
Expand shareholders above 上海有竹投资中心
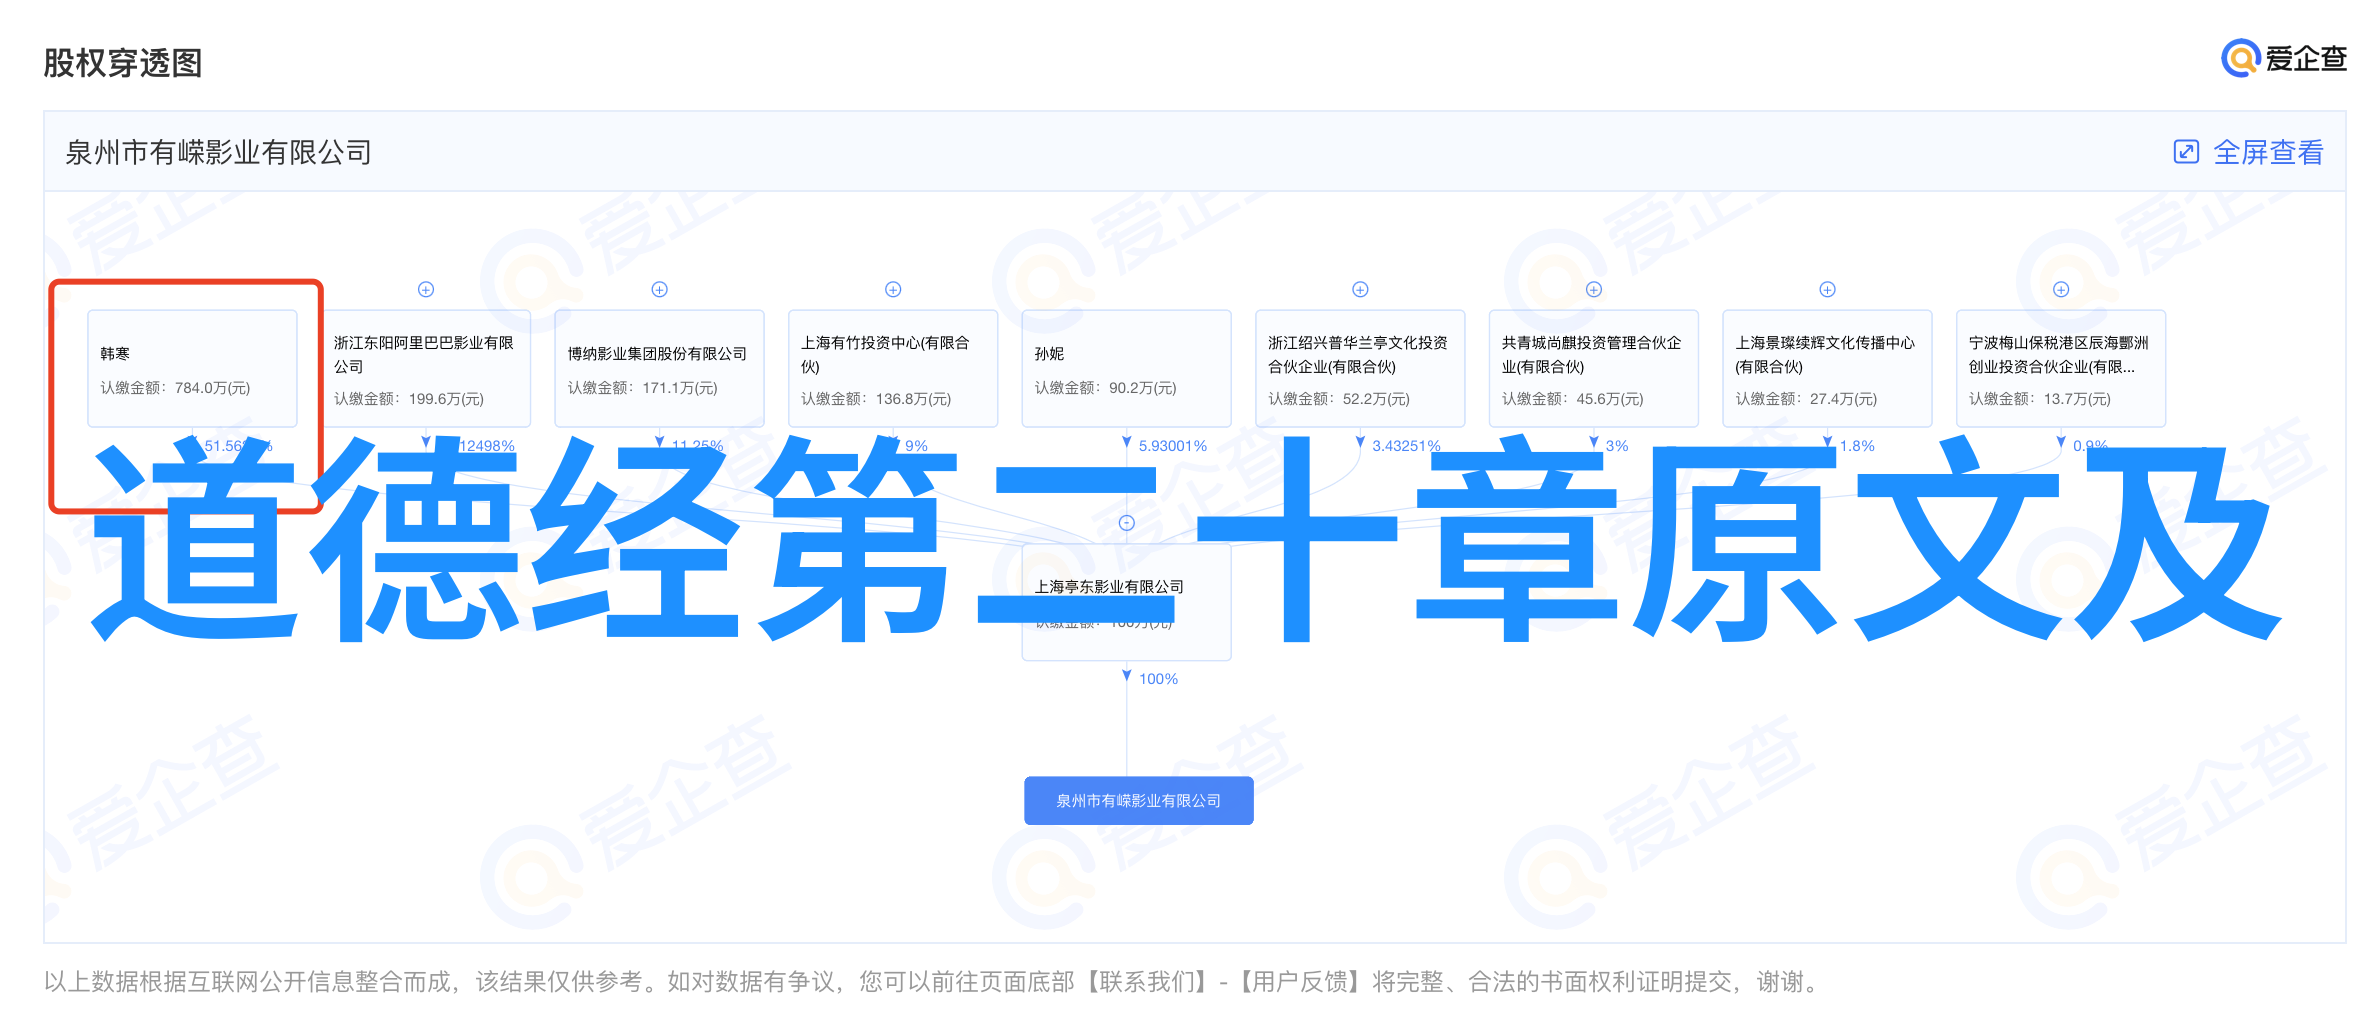coord(893,289)
